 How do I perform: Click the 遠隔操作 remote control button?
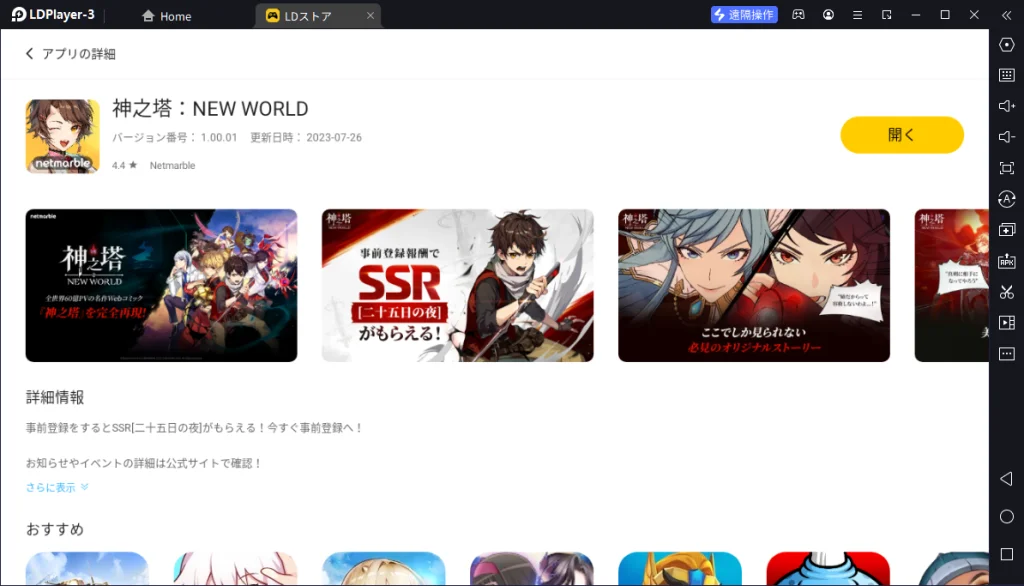click(x=744, y=14)
